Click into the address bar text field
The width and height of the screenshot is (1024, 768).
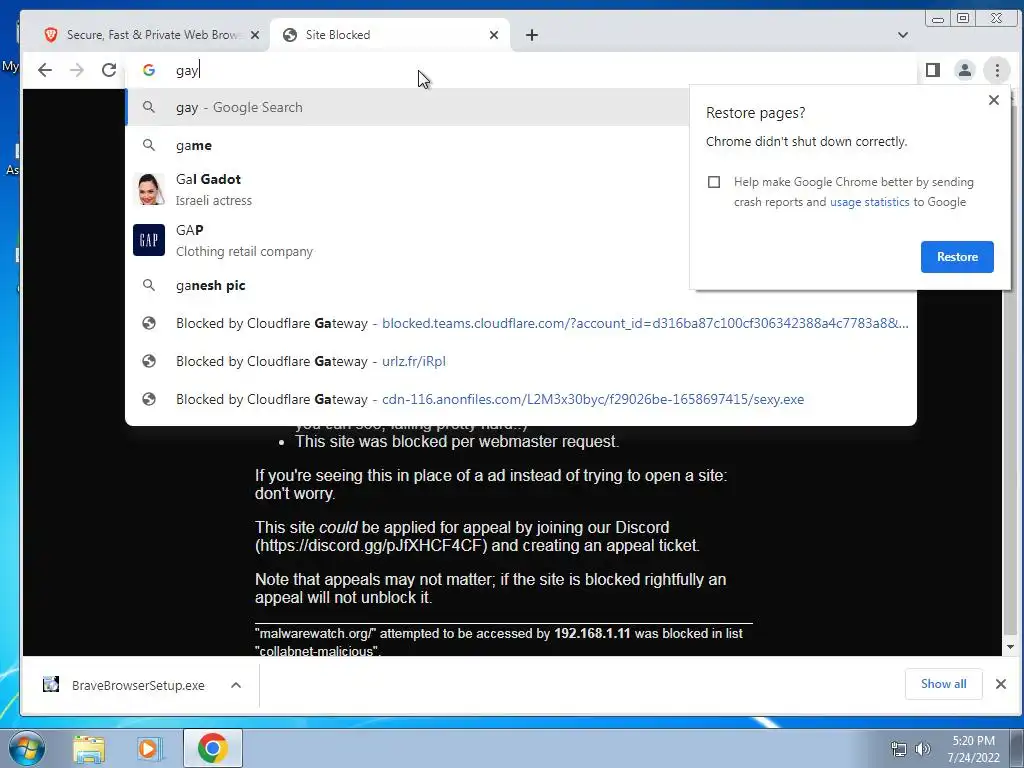pyautogui.click(x=522, y=70)
